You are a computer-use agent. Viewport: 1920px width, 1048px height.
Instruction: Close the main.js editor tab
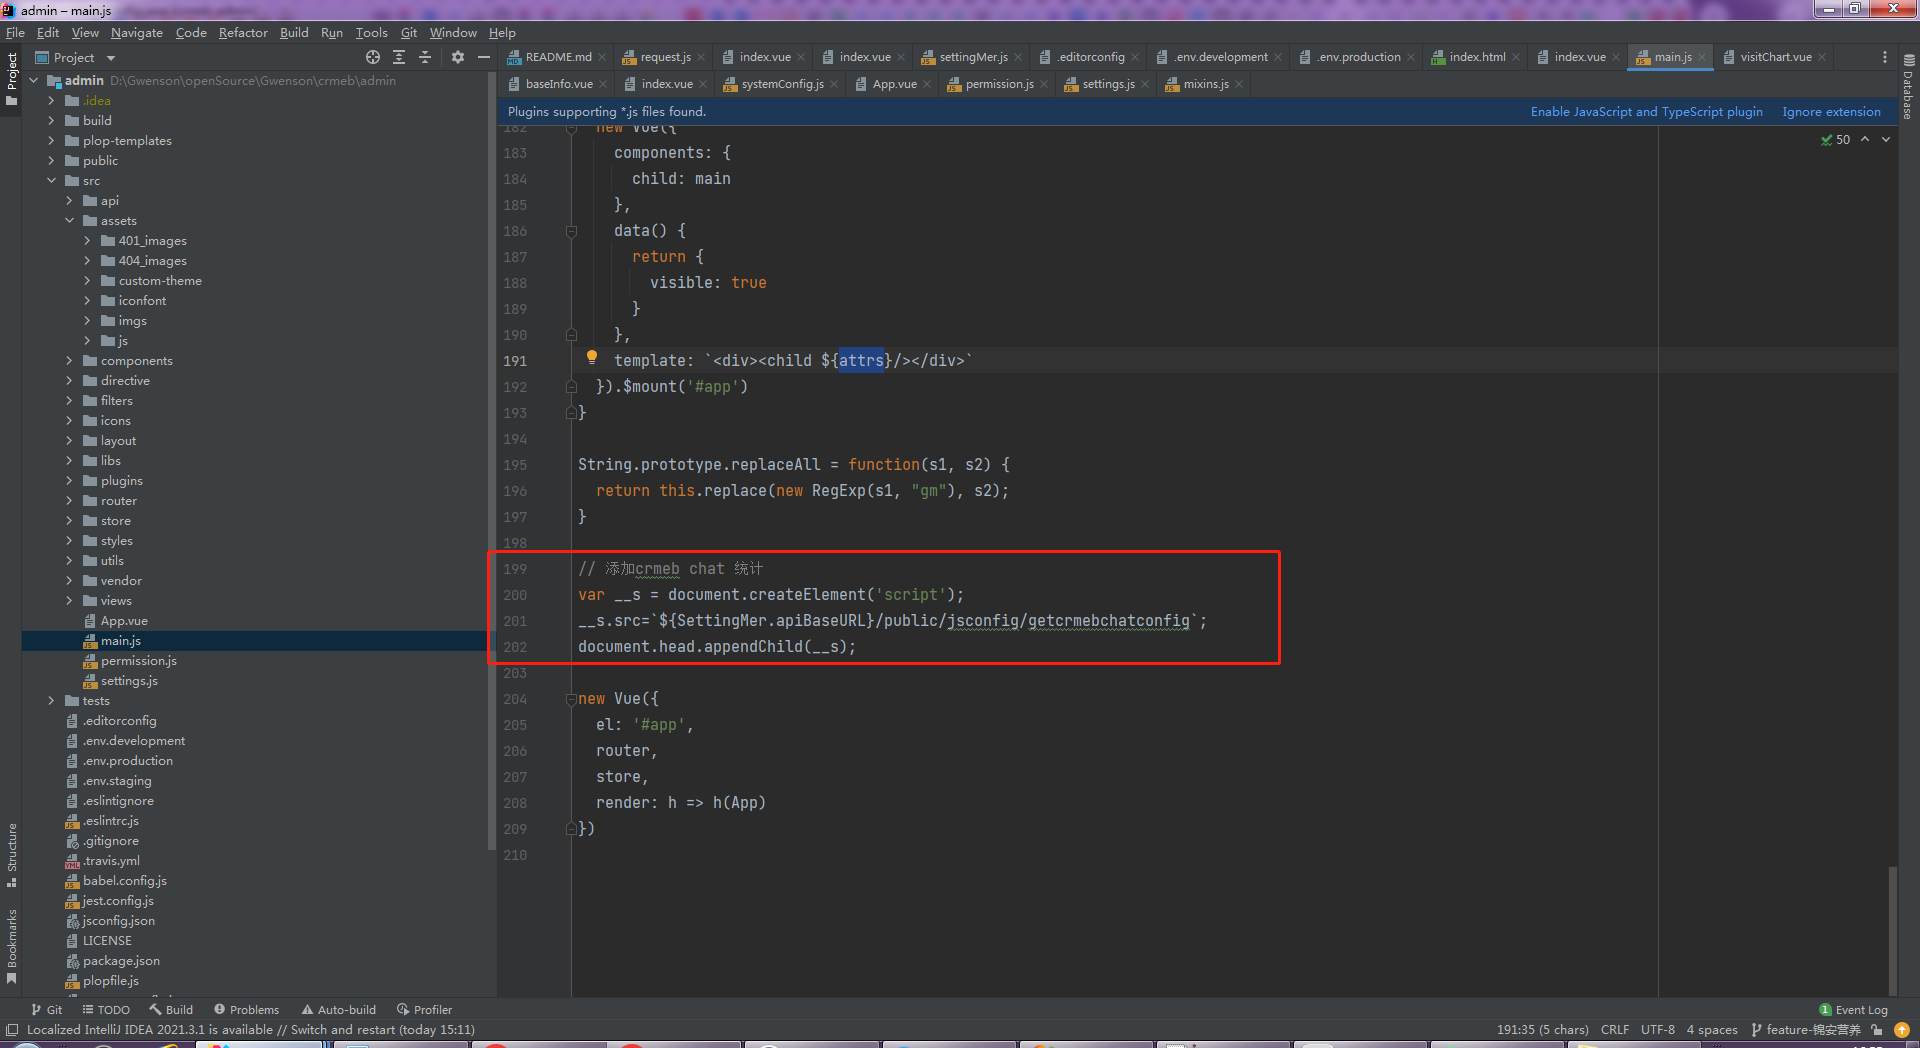click(1702, 57)
